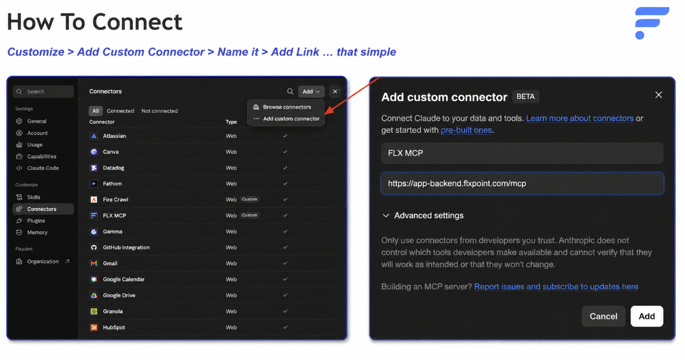This screenshot has width=685, height=360.
Task: Click the Claude Code sidebar icon
Action: click(19, 168)
